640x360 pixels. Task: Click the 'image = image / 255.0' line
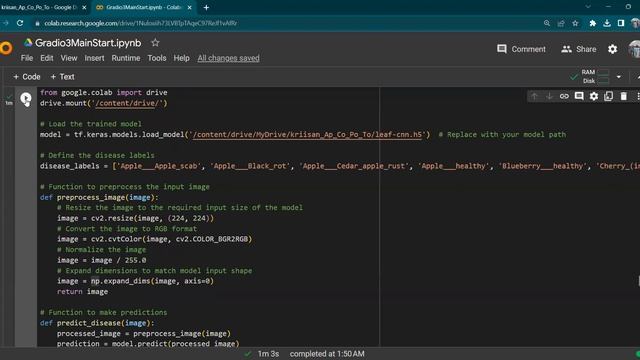click(102, 260)
